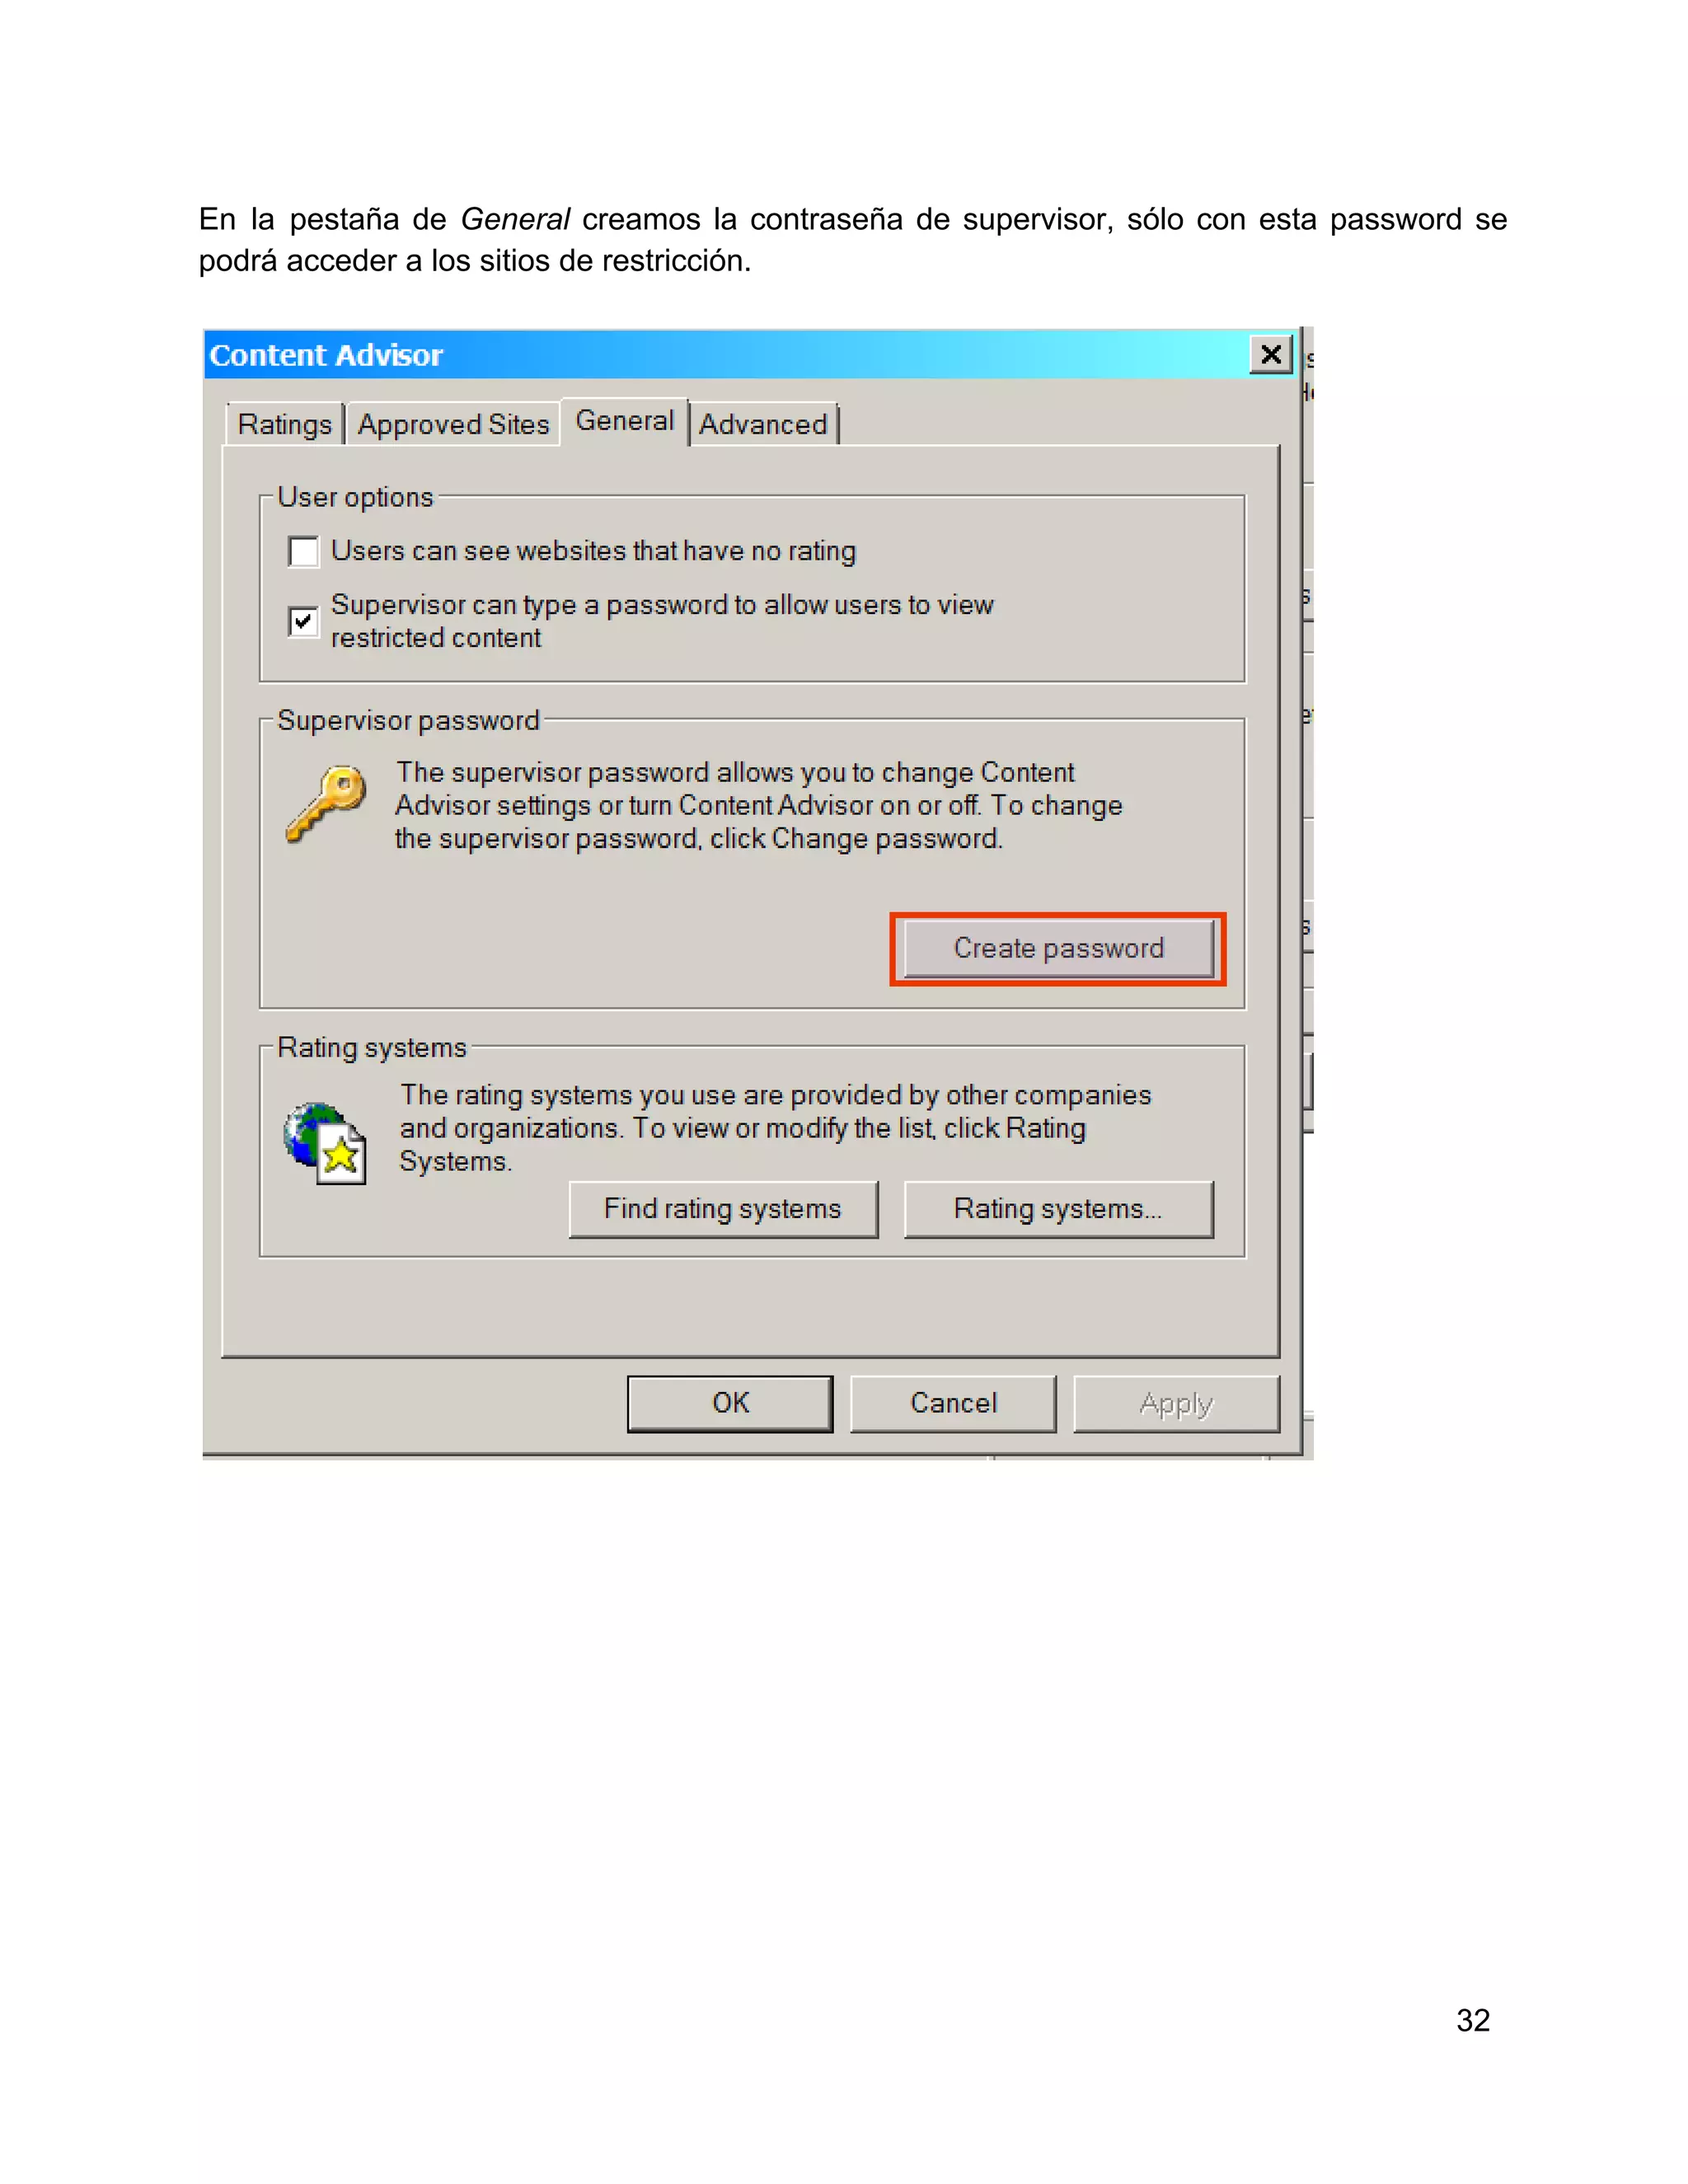Click the rating systems description text
This screenshot has width=1688, height=2184.
point(775,1128)
